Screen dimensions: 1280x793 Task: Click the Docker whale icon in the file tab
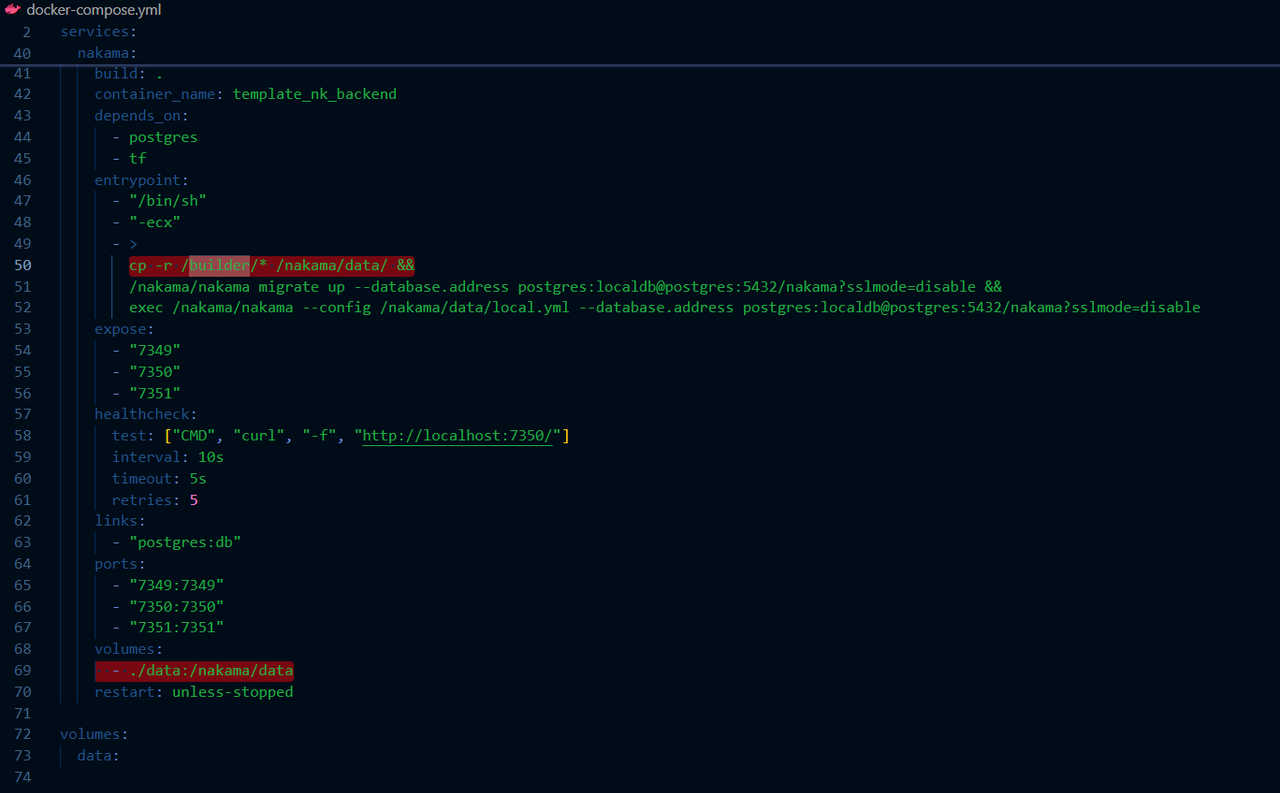13,10
